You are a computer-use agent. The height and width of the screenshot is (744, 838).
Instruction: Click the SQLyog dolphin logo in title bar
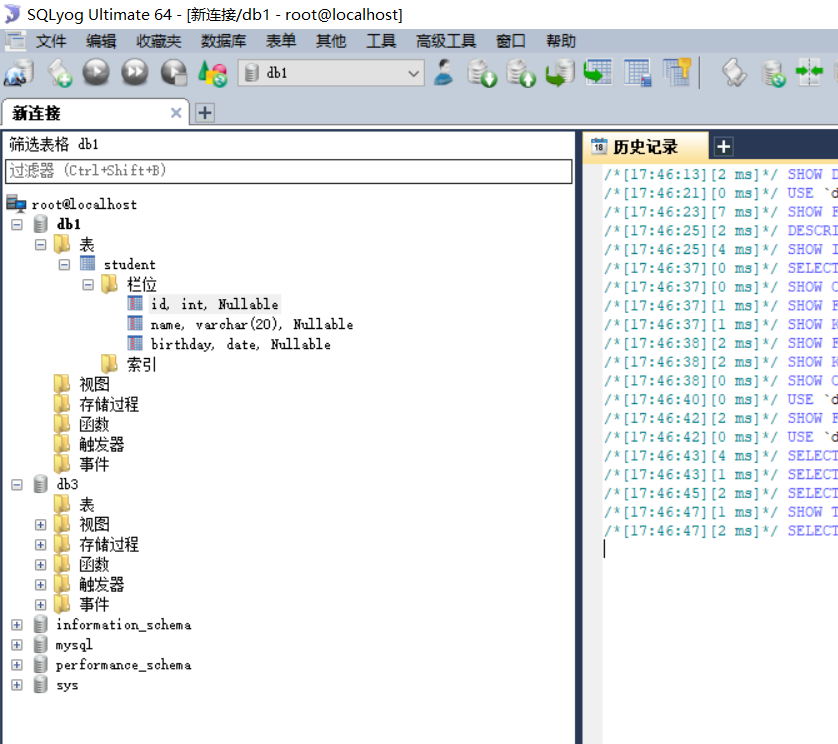[x=12, y=14]
